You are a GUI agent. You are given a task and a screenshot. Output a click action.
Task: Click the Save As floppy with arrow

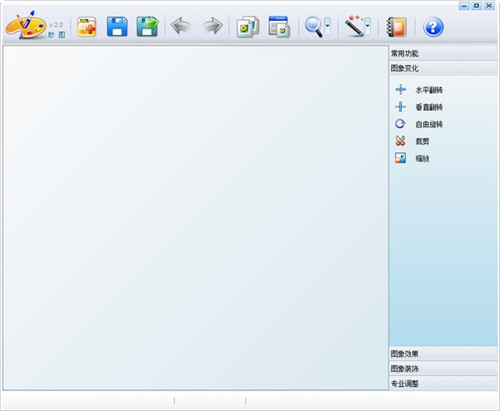point(147,26)
